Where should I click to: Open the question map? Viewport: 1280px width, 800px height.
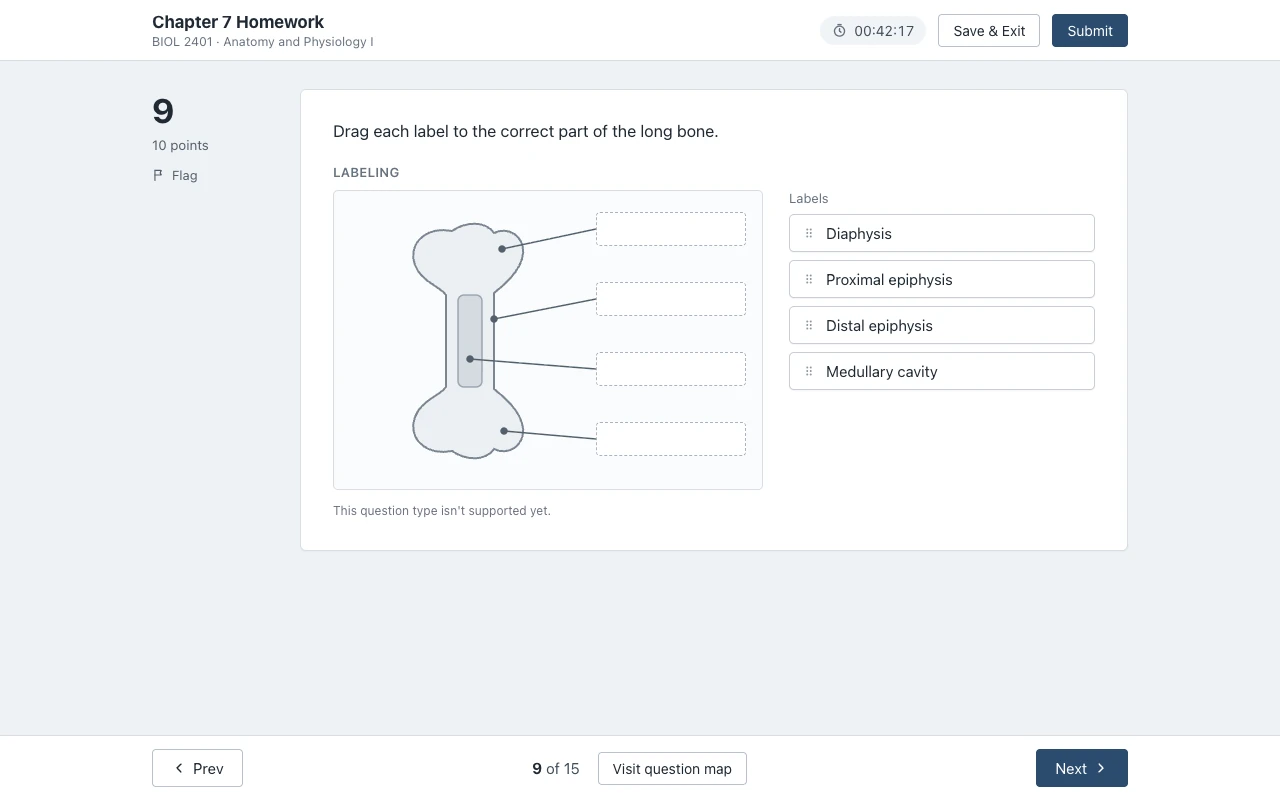pos(672,768)
